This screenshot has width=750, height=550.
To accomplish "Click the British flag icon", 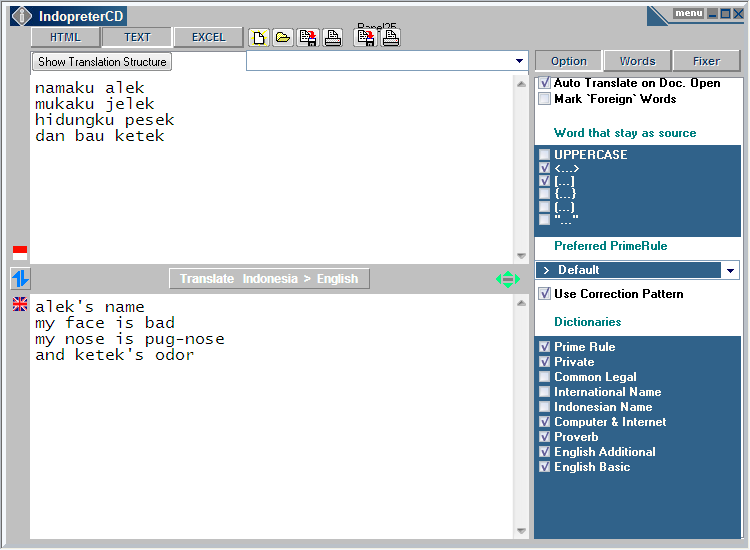I will pyautogui.click(x=20, y=304).
